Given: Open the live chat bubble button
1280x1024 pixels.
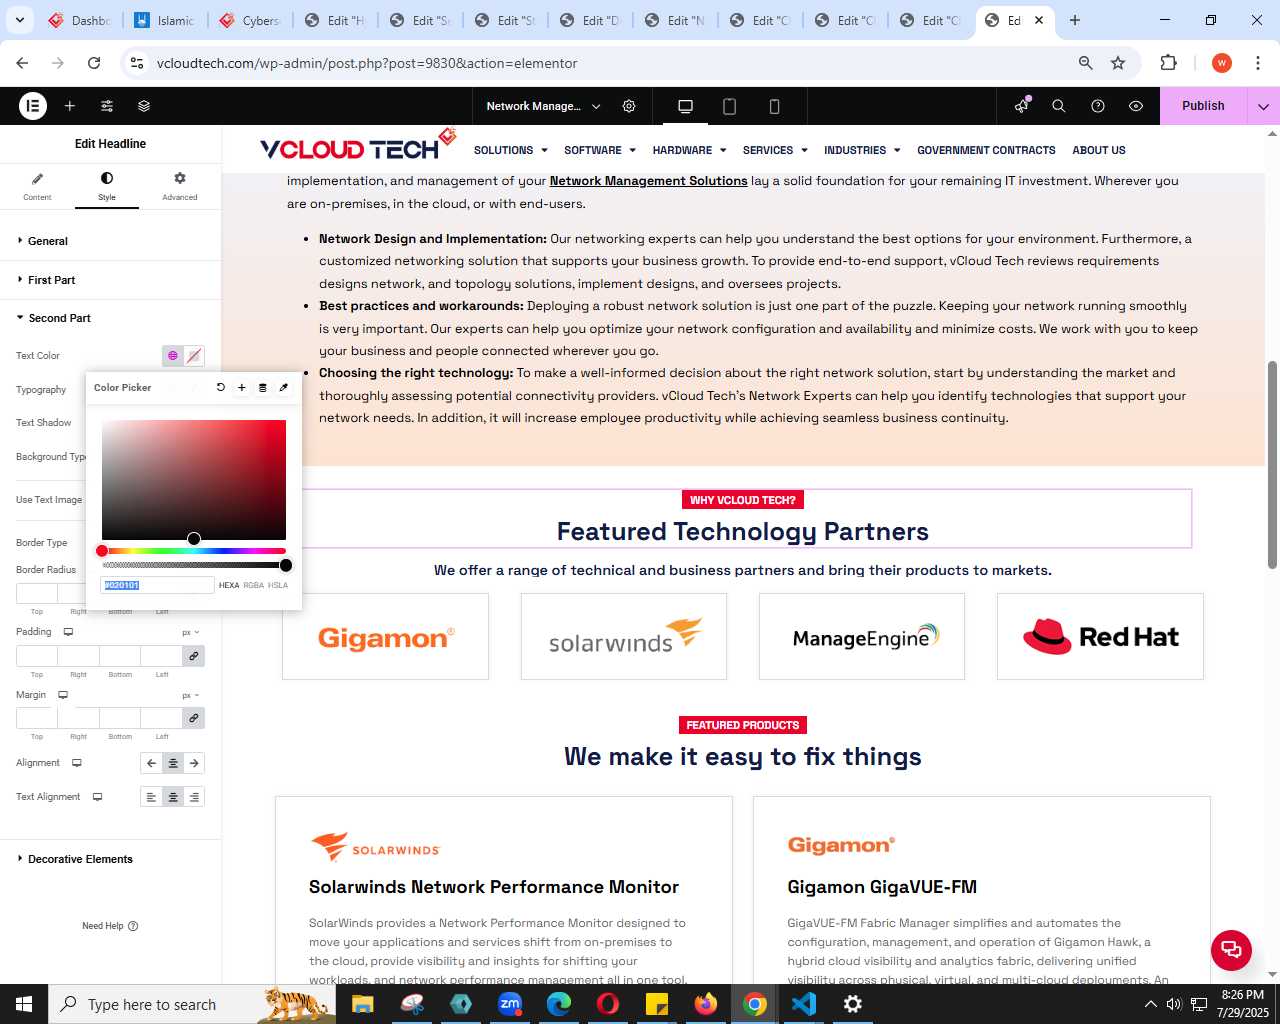Looking at the screenshot, I should [1231, 950].
